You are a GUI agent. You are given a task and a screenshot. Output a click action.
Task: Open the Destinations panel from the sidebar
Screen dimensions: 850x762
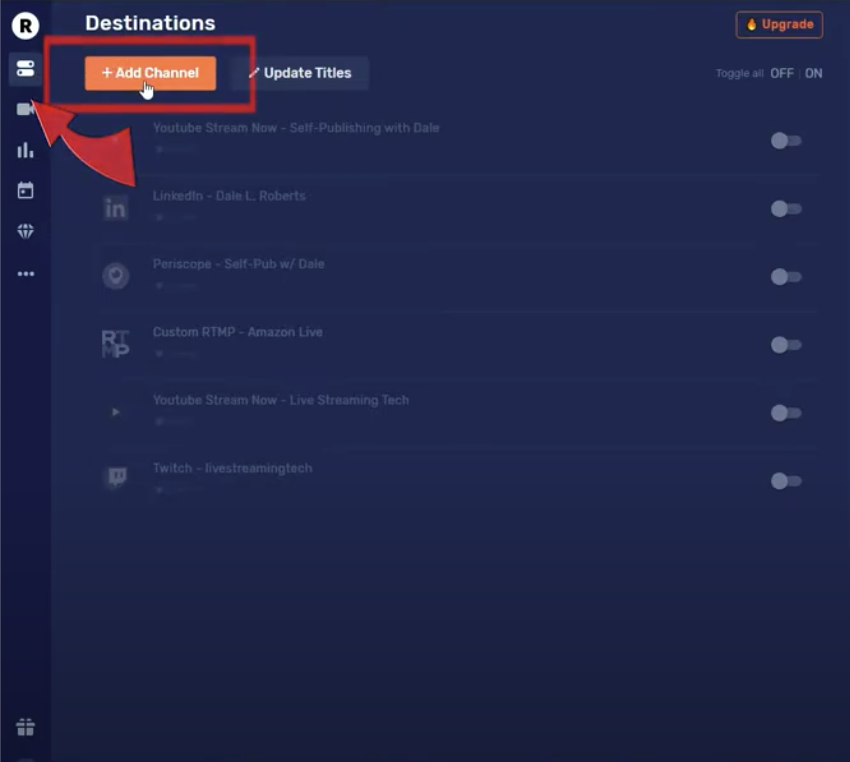[x=25, y=69]
